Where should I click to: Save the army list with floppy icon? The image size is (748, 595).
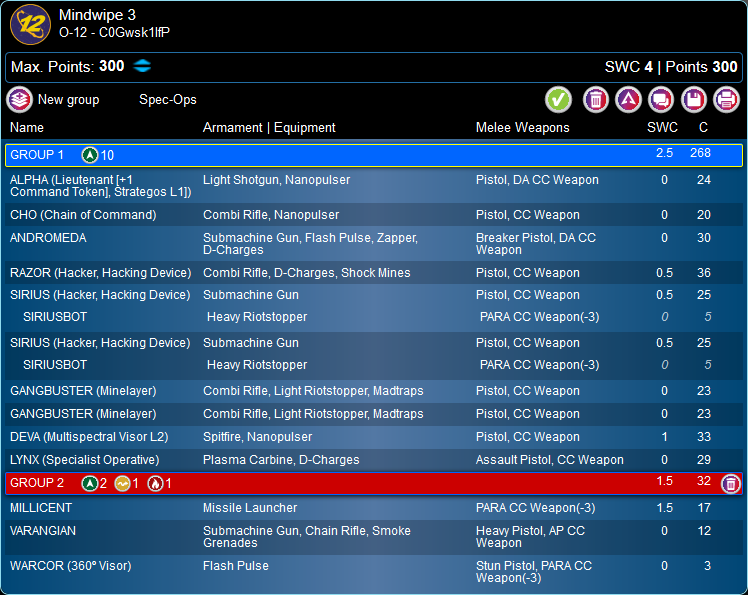[x=693, y=100]
